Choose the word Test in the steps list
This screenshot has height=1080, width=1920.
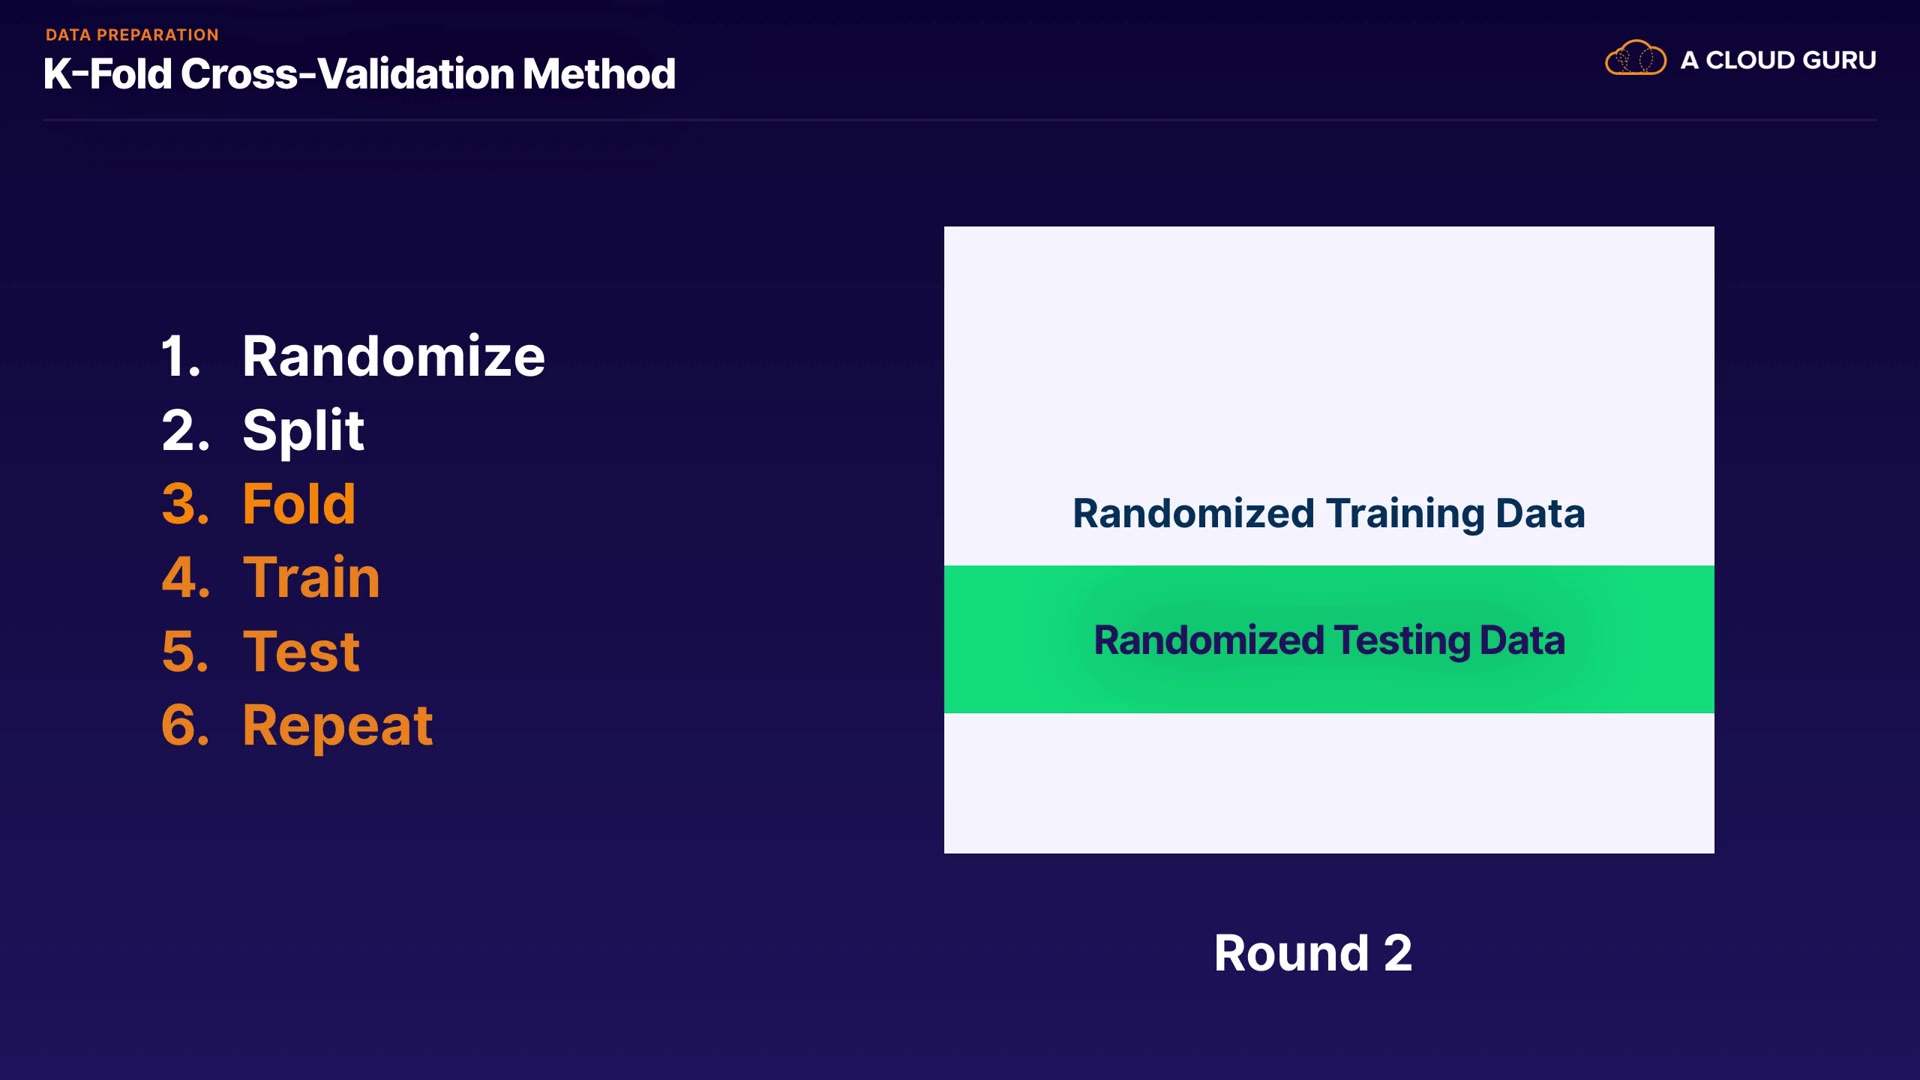pos(301,652)
